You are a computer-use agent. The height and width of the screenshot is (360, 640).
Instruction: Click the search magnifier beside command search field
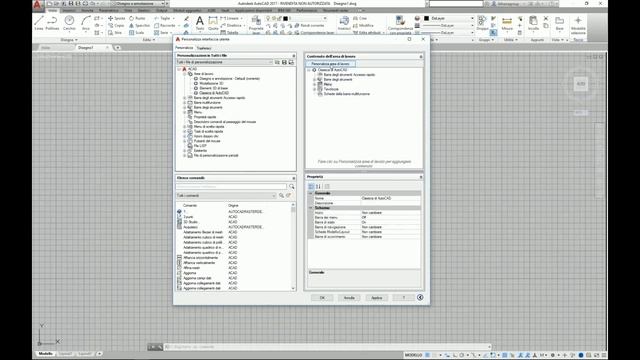[x=291, y=187]
